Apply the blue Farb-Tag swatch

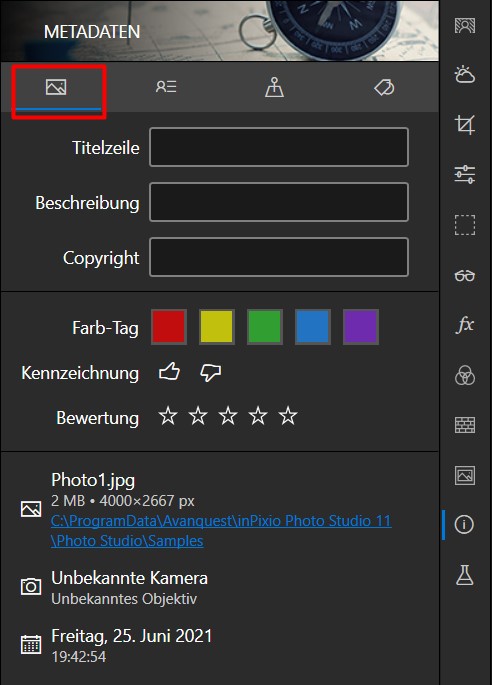pyautogui.click(x=313, y=327)
